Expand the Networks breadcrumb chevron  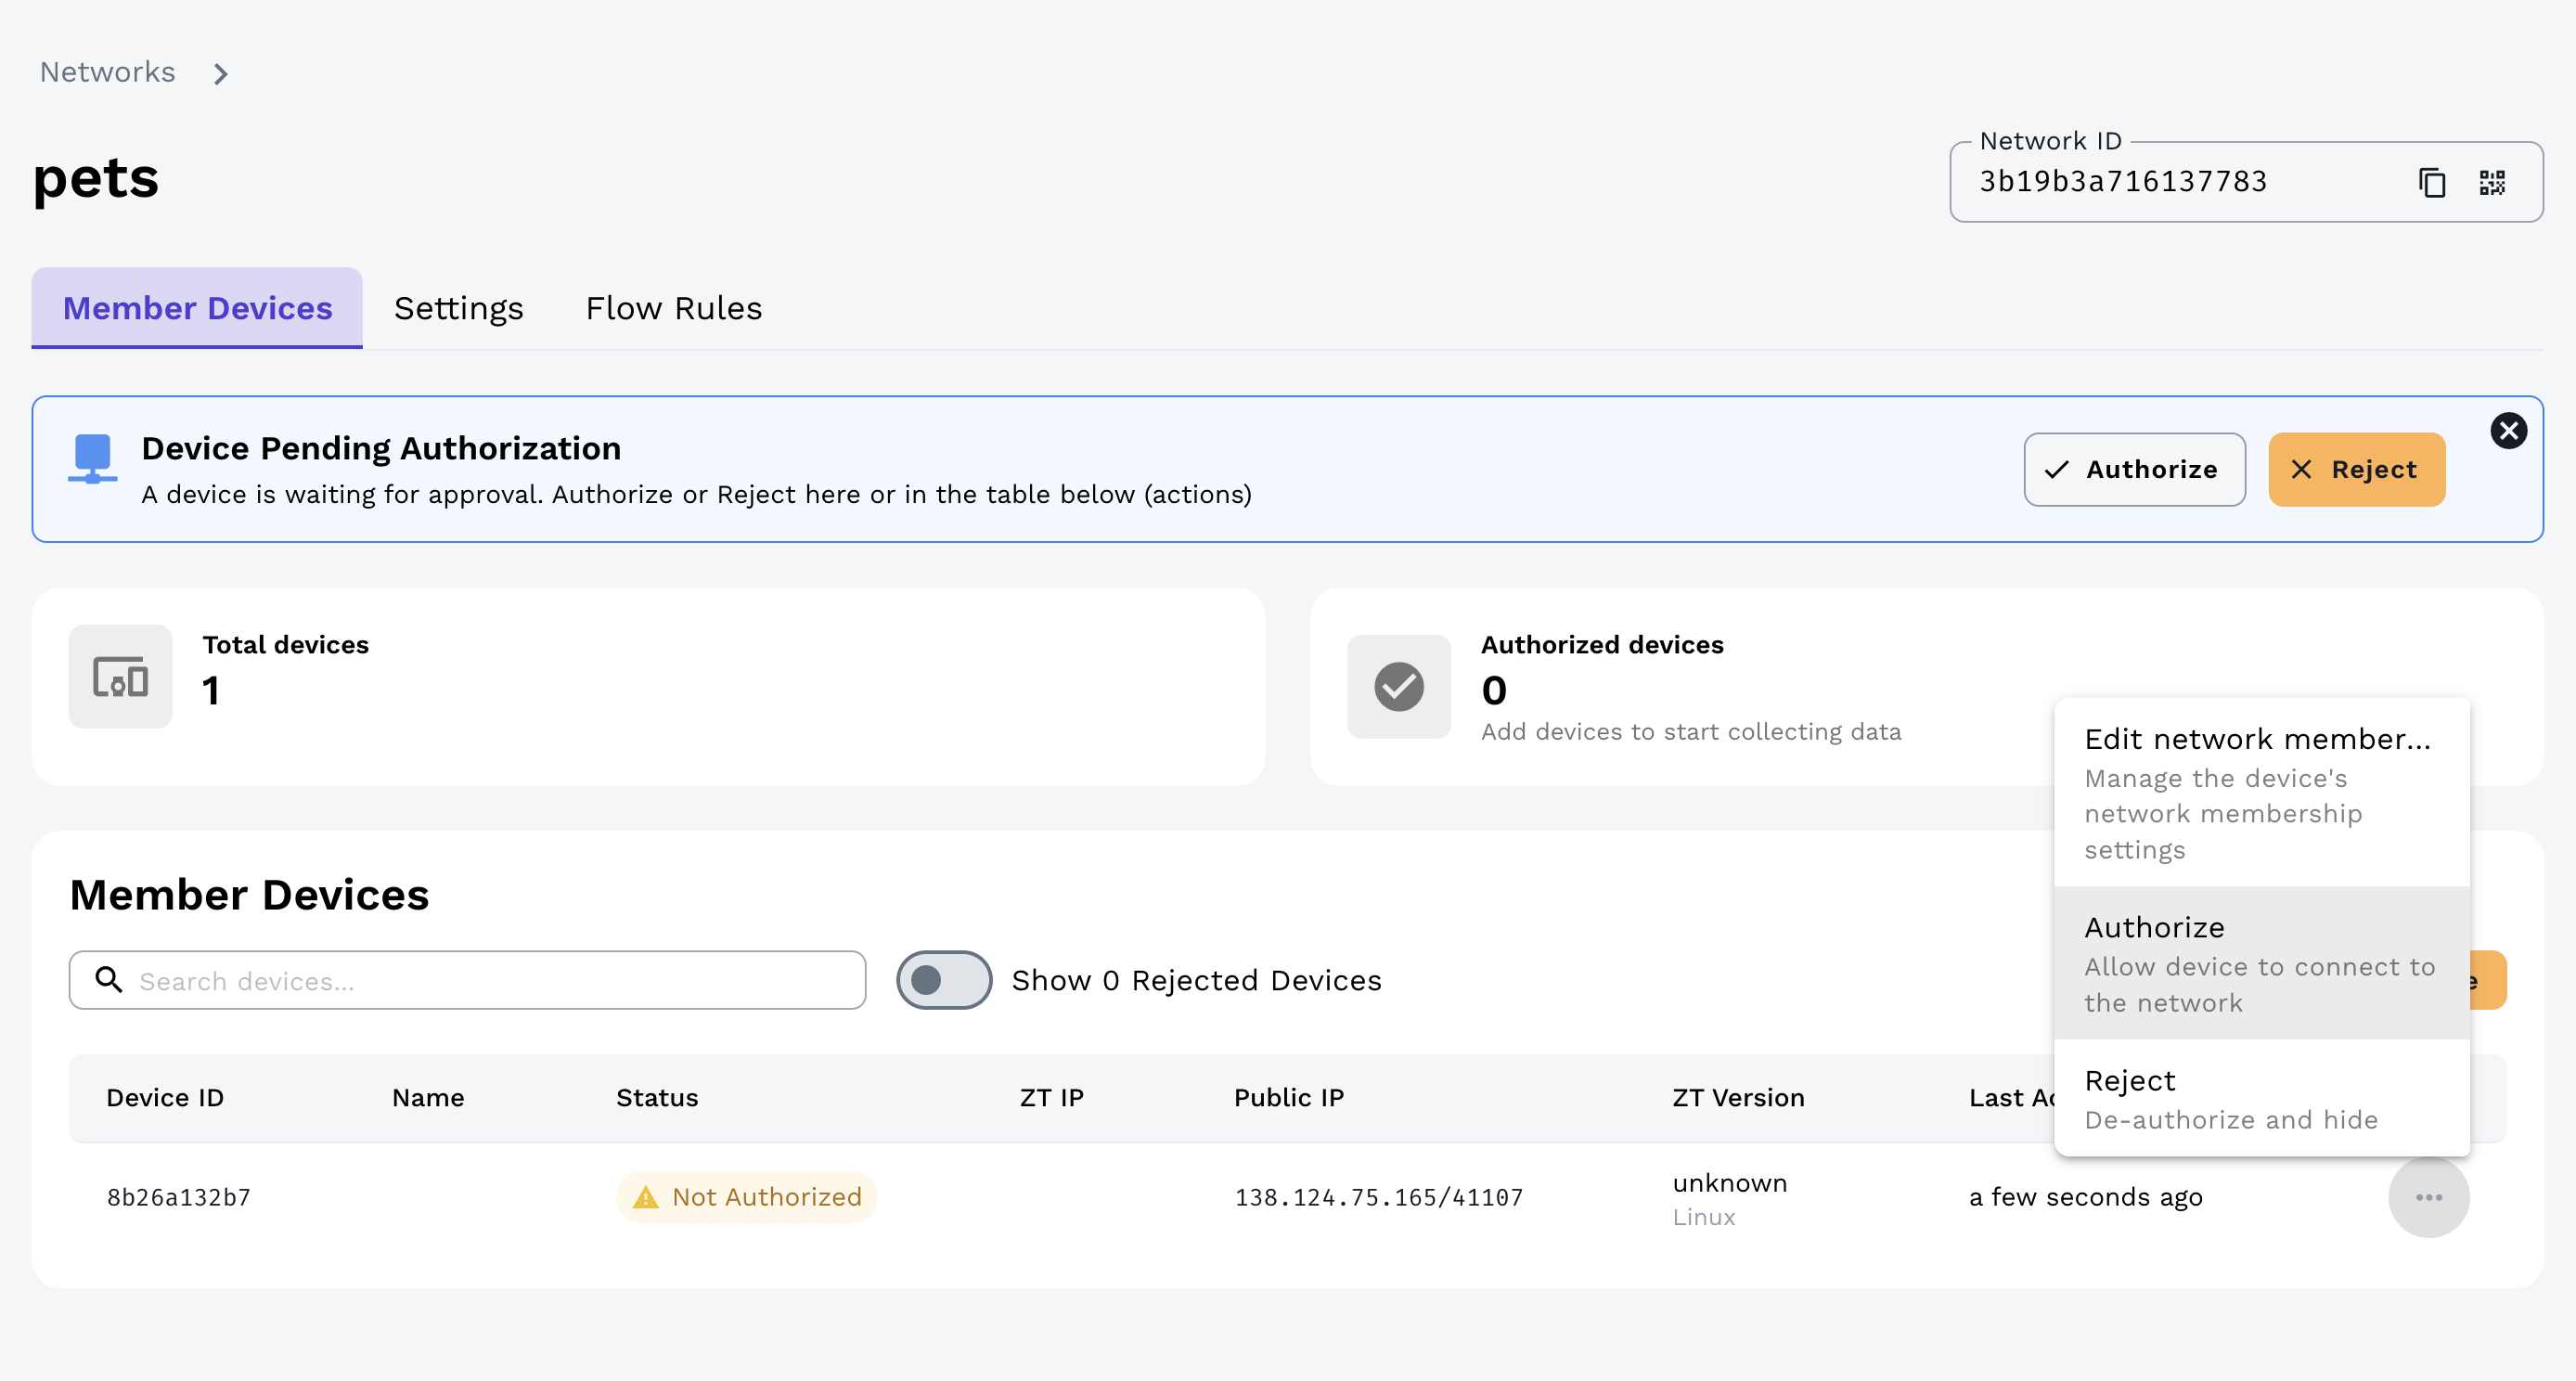point(221,74)
